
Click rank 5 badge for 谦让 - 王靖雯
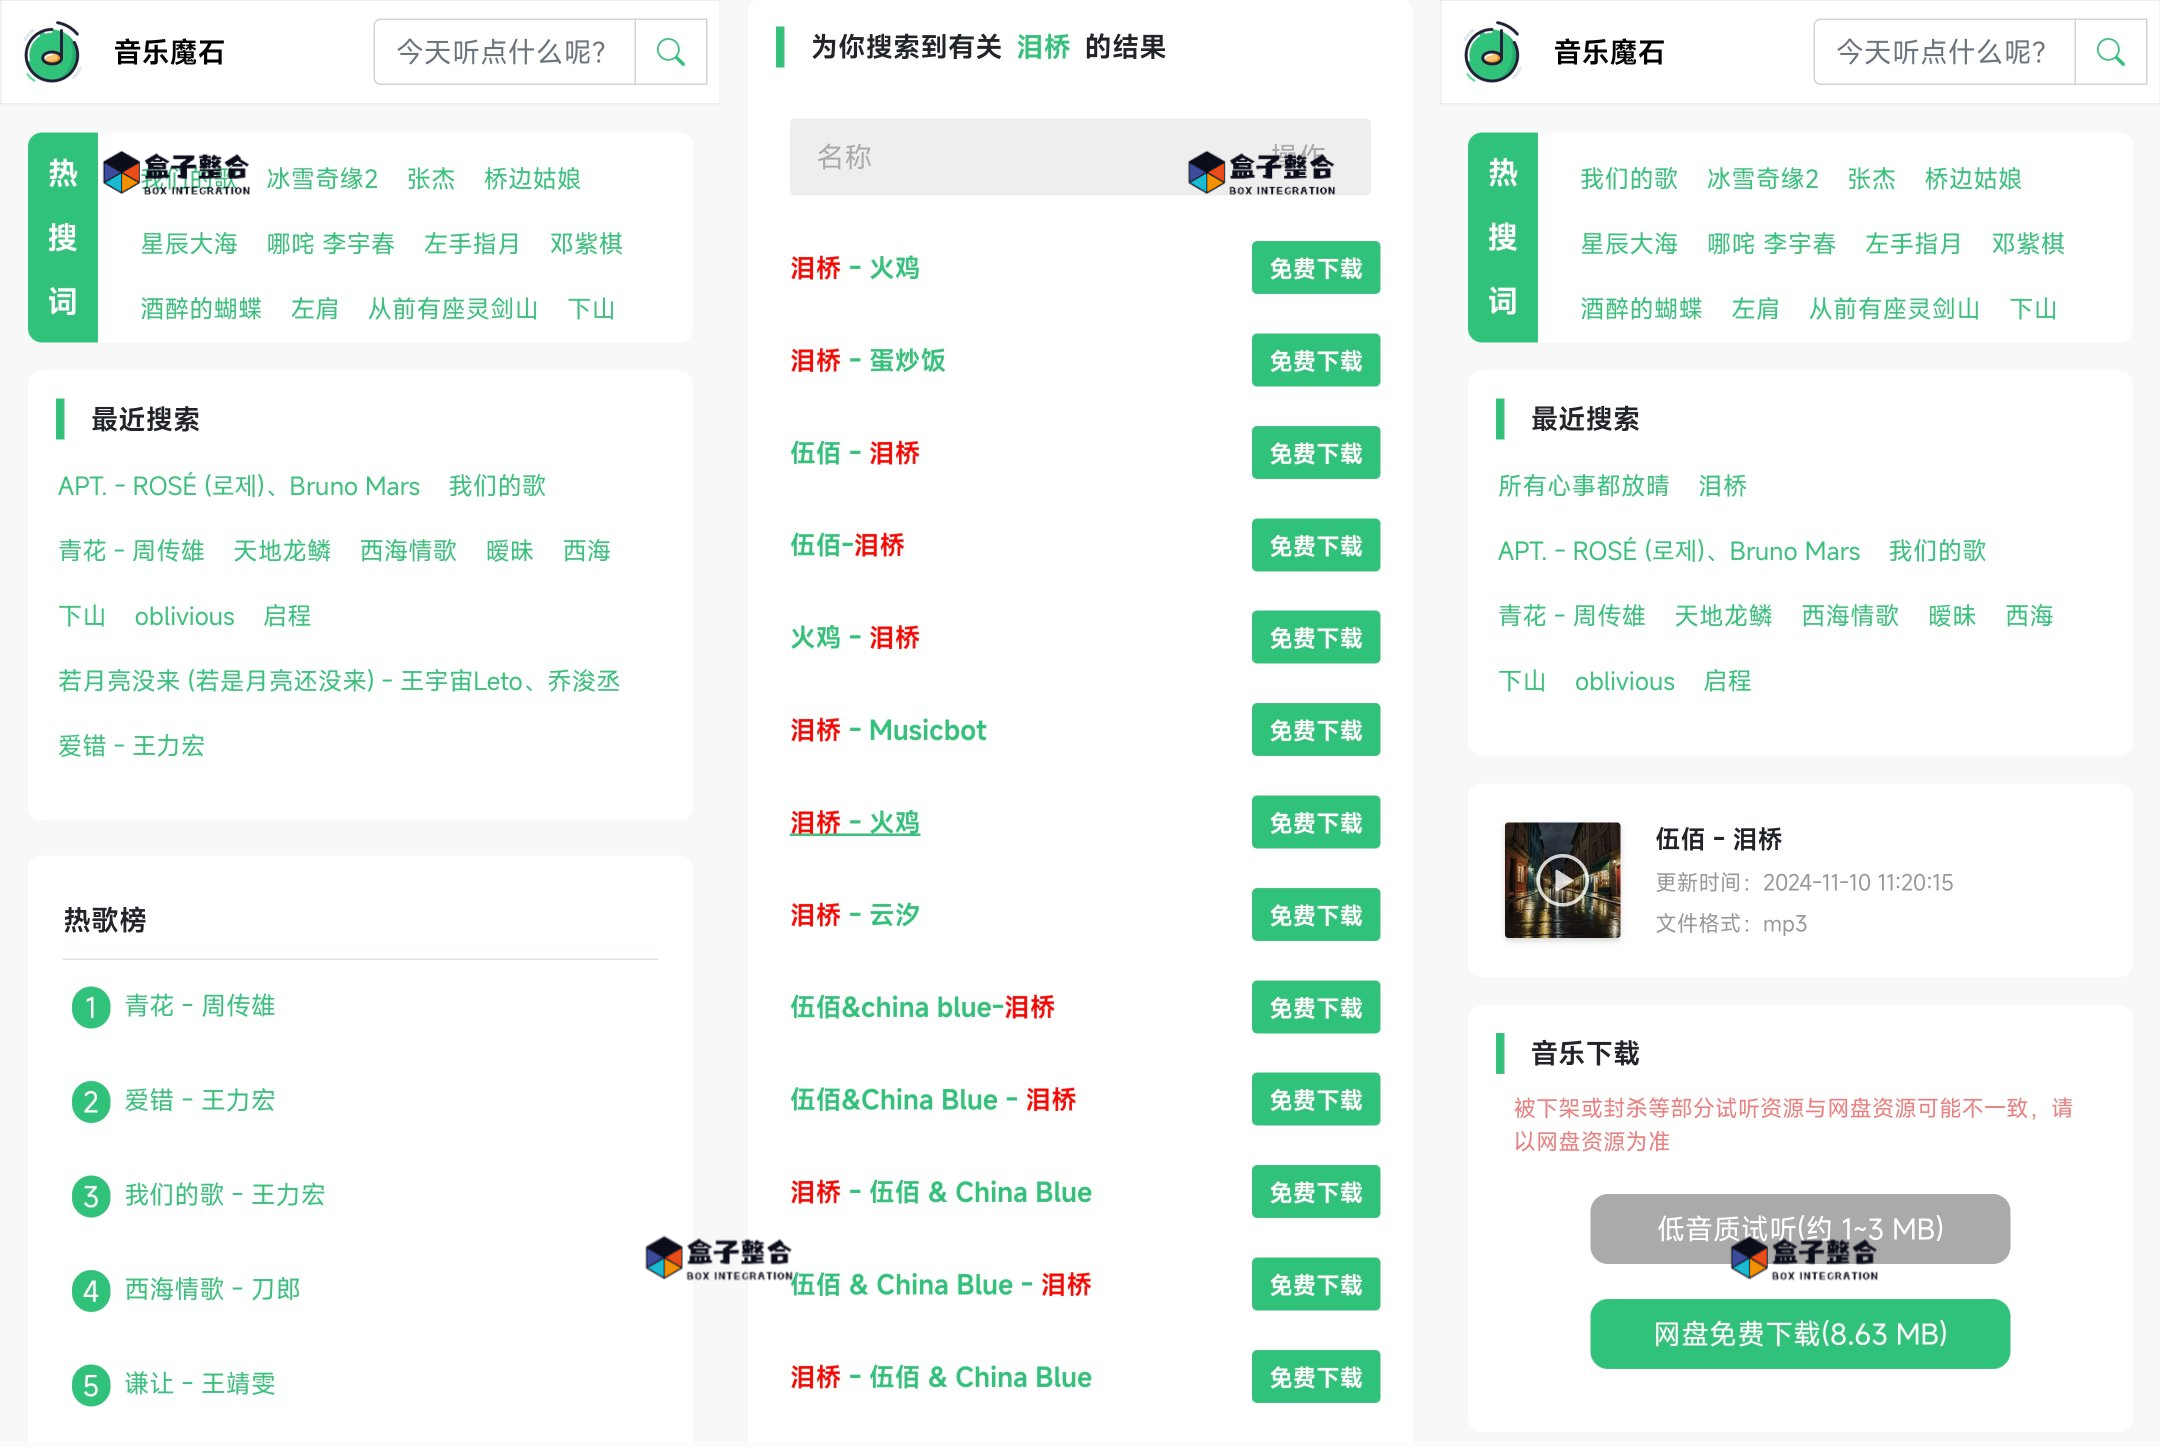click(x=91, y=1384)
